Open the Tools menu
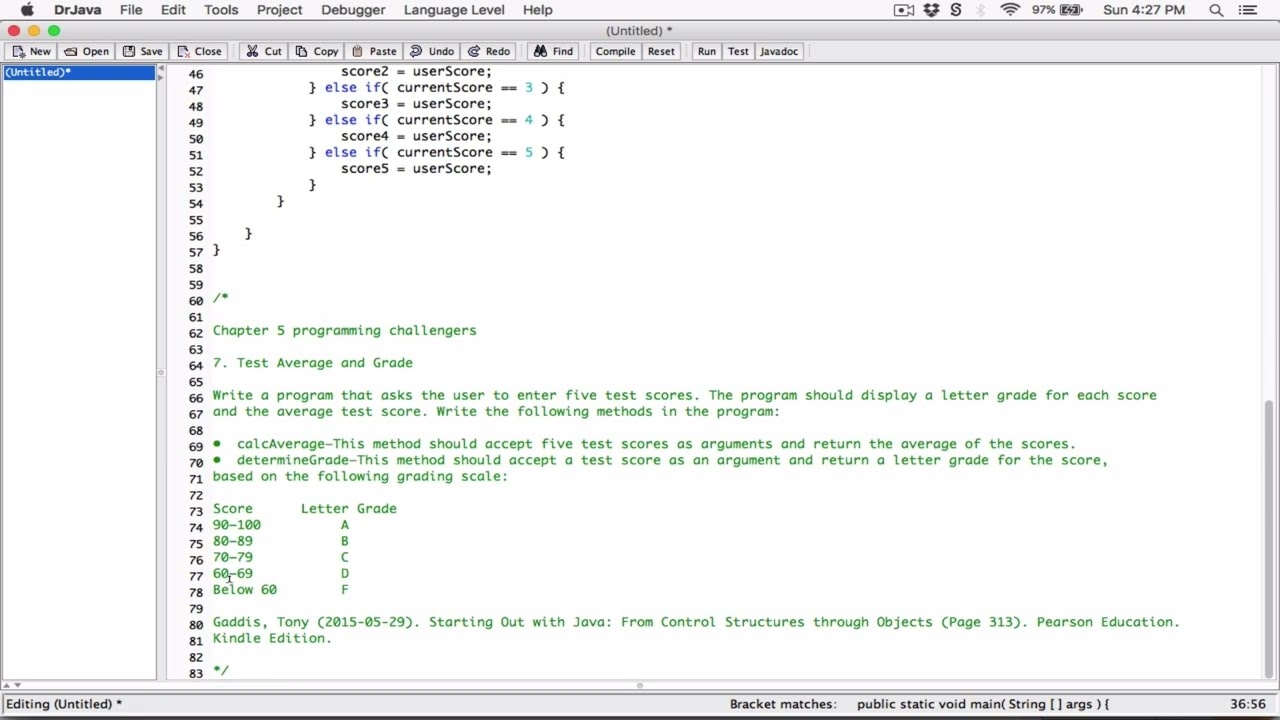1280x720 pixels. [x=221, y=10]
